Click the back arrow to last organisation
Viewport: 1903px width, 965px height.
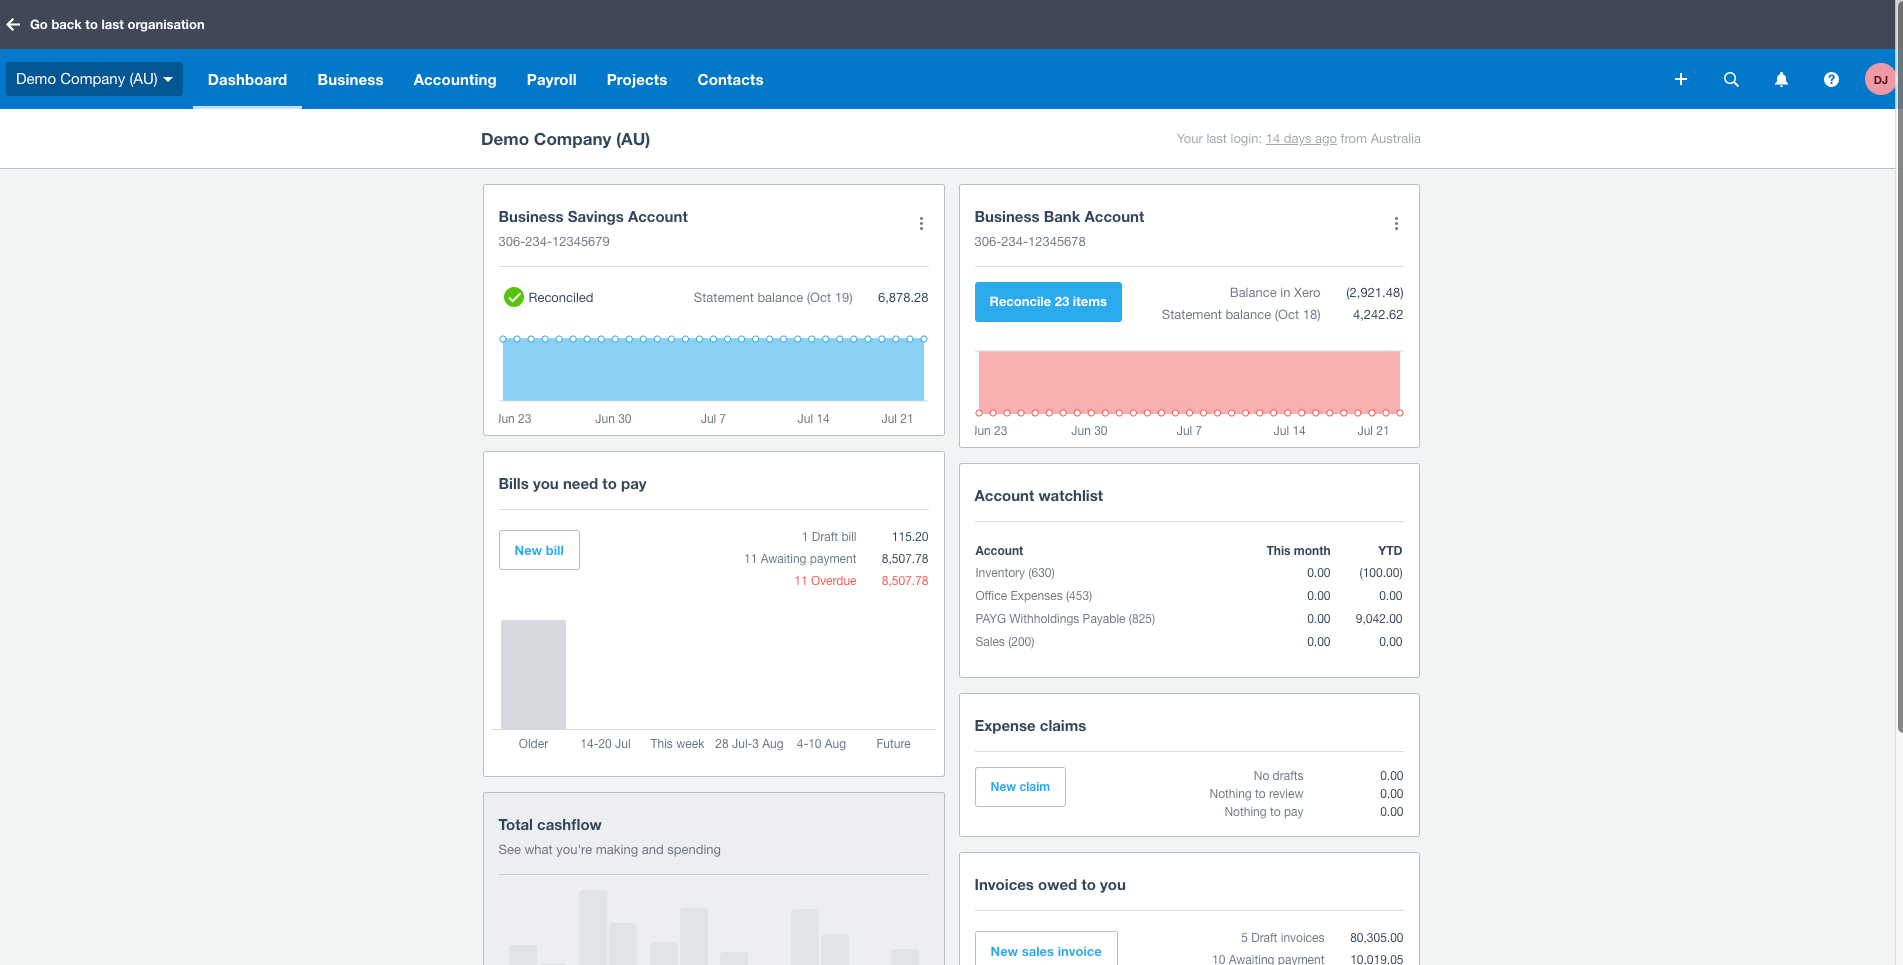coord(13,24)
